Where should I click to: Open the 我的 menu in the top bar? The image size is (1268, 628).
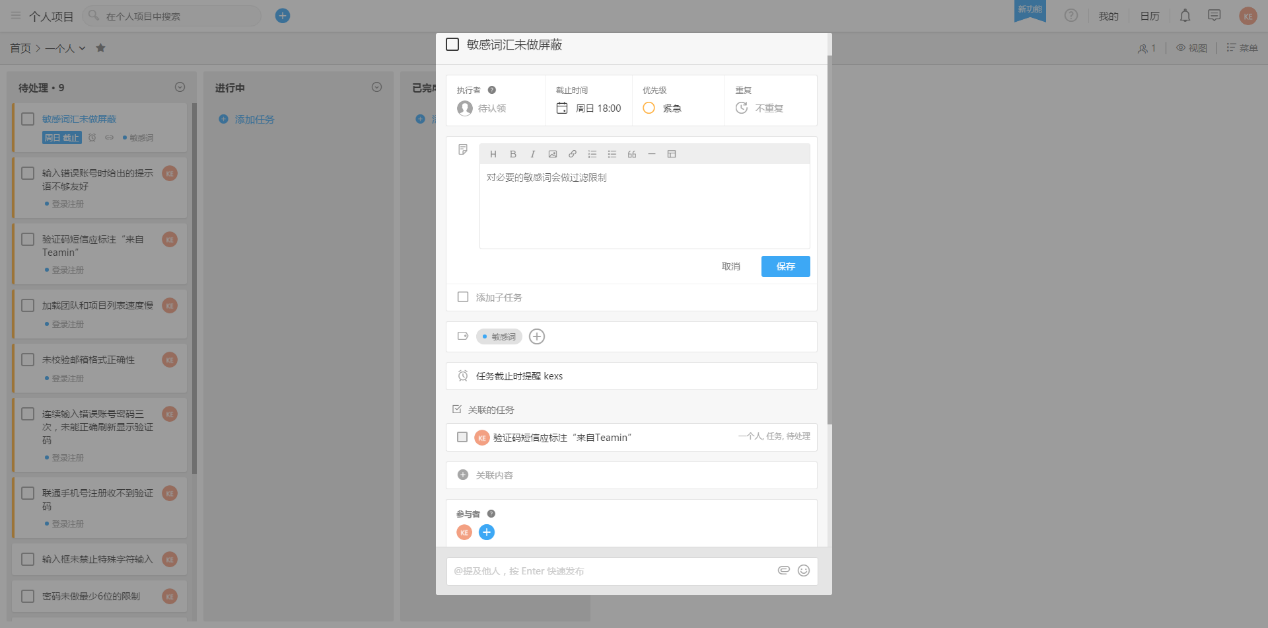tap(1108, 16)
